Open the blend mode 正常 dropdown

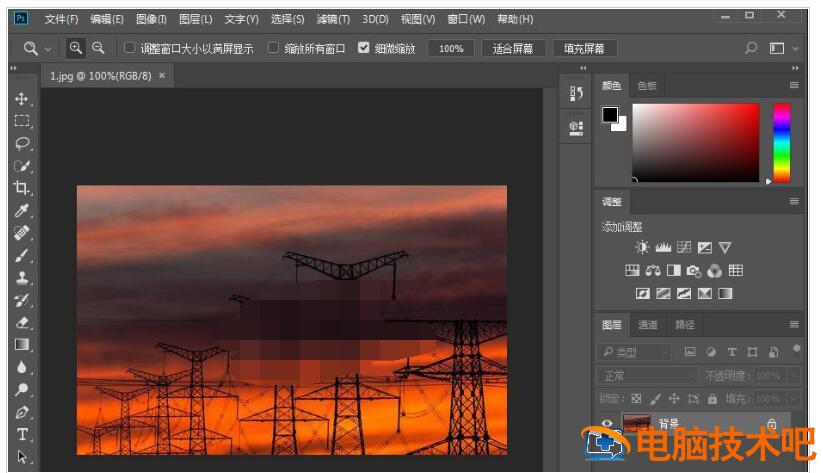pos(645,376)
